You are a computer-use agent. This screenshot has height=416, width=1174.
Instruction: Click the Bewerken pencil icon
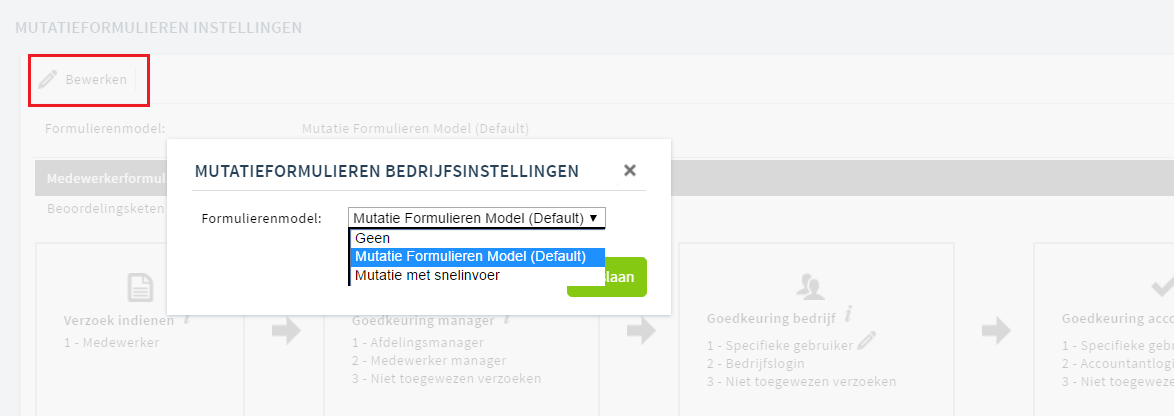48,79
